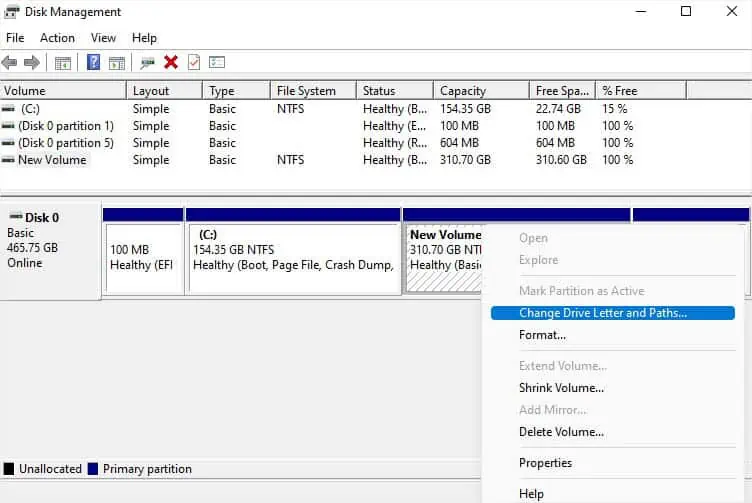Click the settings list toolbar icon
Viewport: 752px width, 503px height.
coord(217,62)
